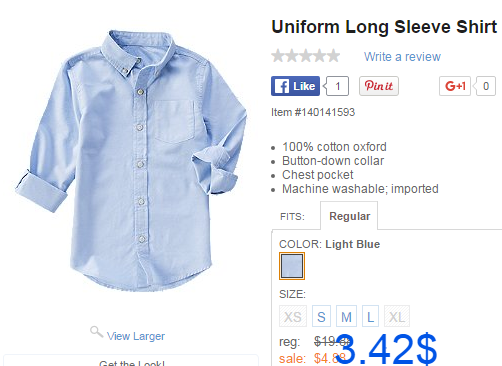The width and height of the screenshot is (502, 366).
Task: Pick the Light Blue color swatch
Action: point(292,266)
